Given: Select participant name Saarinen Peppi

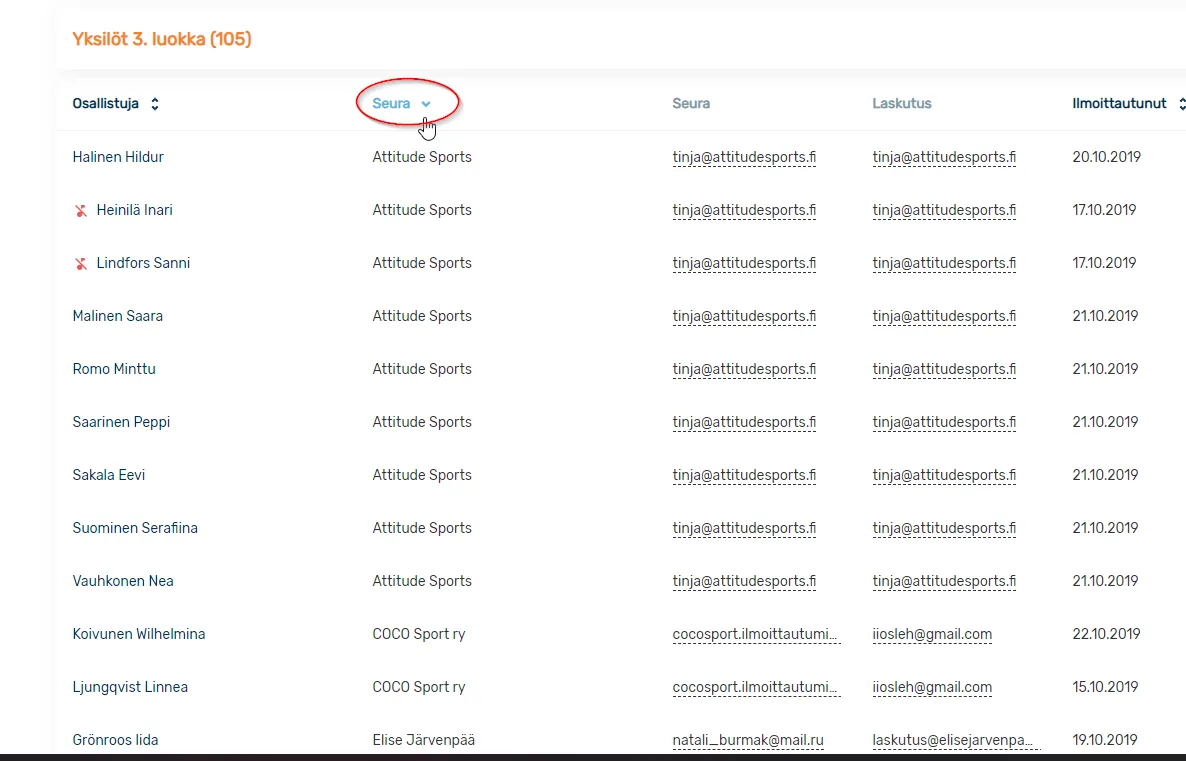Looking at the screenshot, I should pyautogui.click(x=121, y=422).
